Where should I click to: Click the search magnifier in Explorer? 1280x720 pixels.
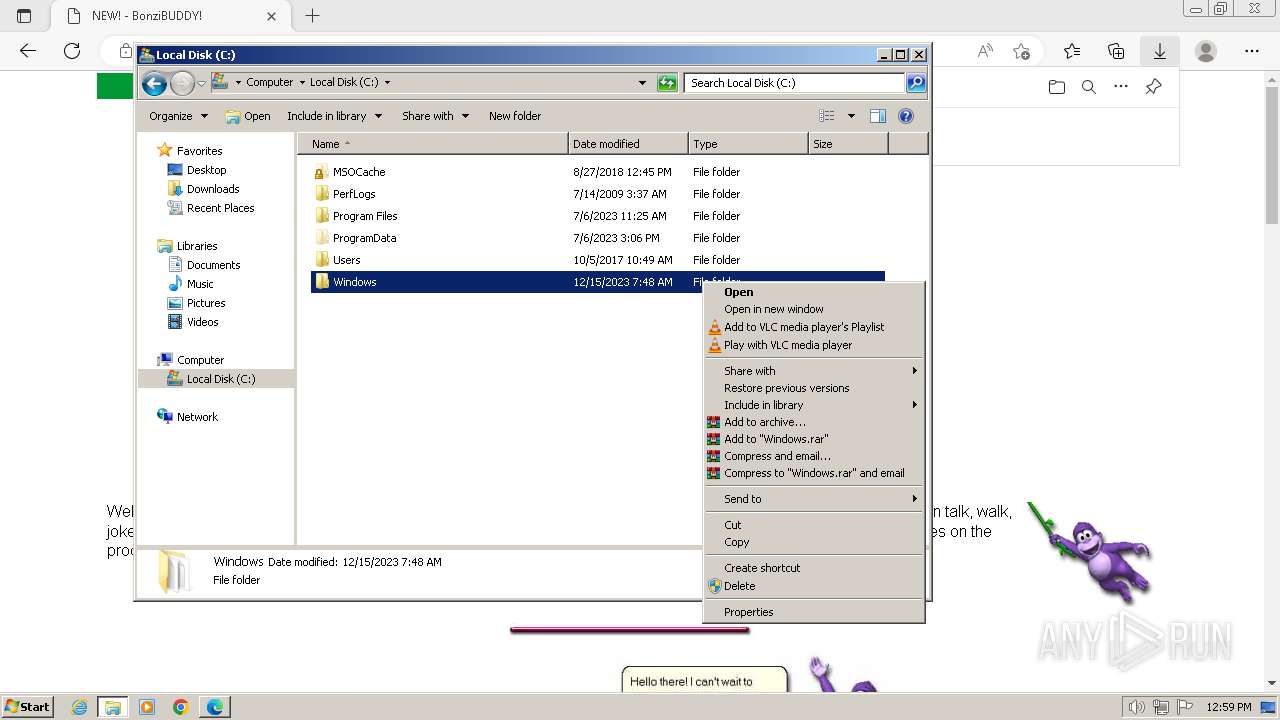[916, 83]
